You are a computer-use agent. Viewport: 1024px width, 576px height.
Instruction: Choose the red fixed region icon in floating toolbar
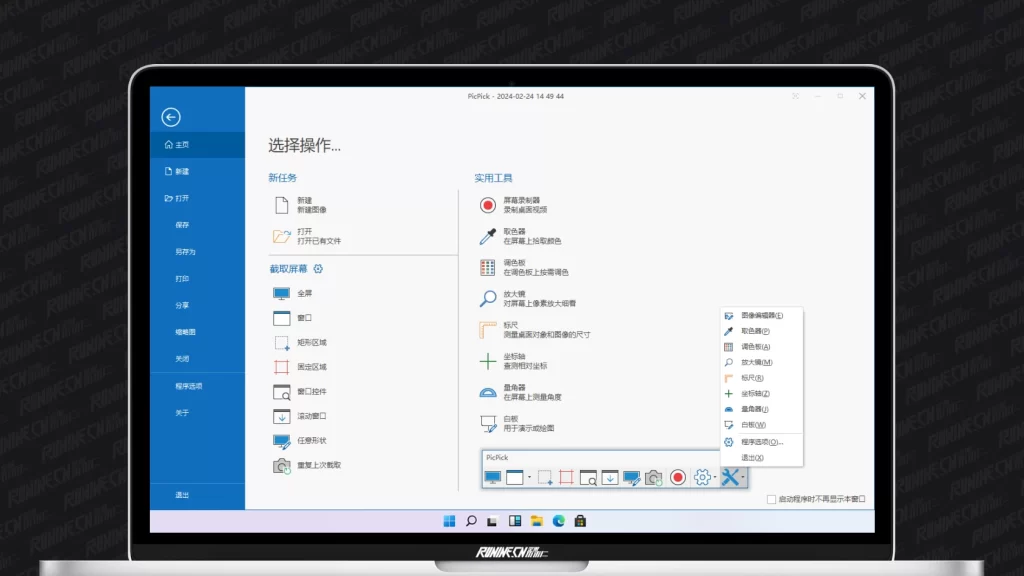pyautogui.click(x=566, y=478)
